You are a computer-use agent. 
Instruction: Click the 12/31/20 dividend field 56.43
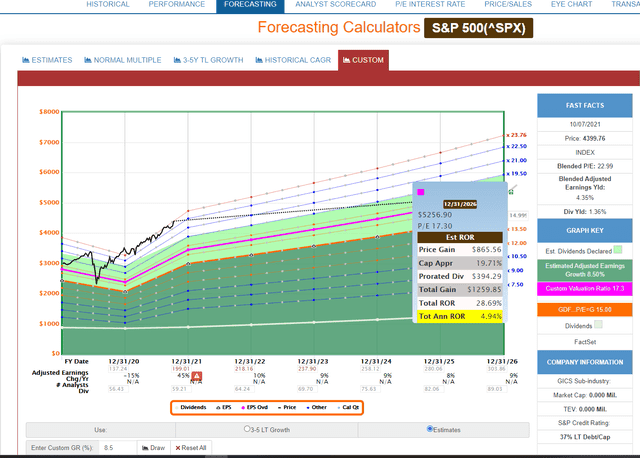tap(116, 389)
